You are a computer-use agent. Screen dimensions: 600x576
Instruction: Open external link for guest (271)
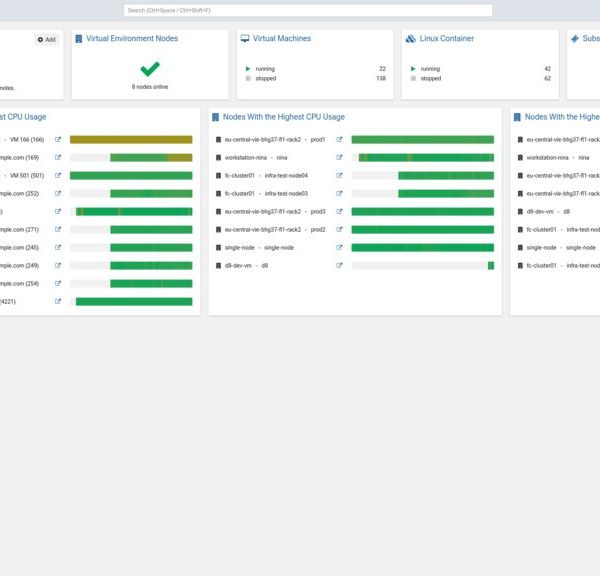point(58,229)
